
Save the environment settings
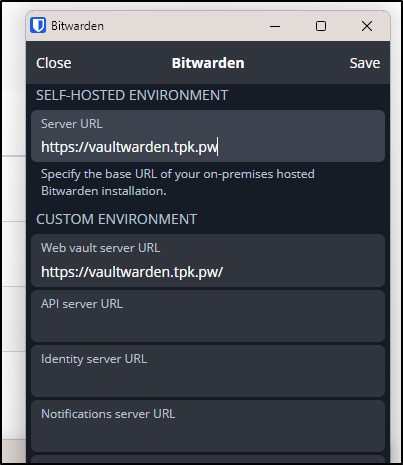[x=365, y=63]
